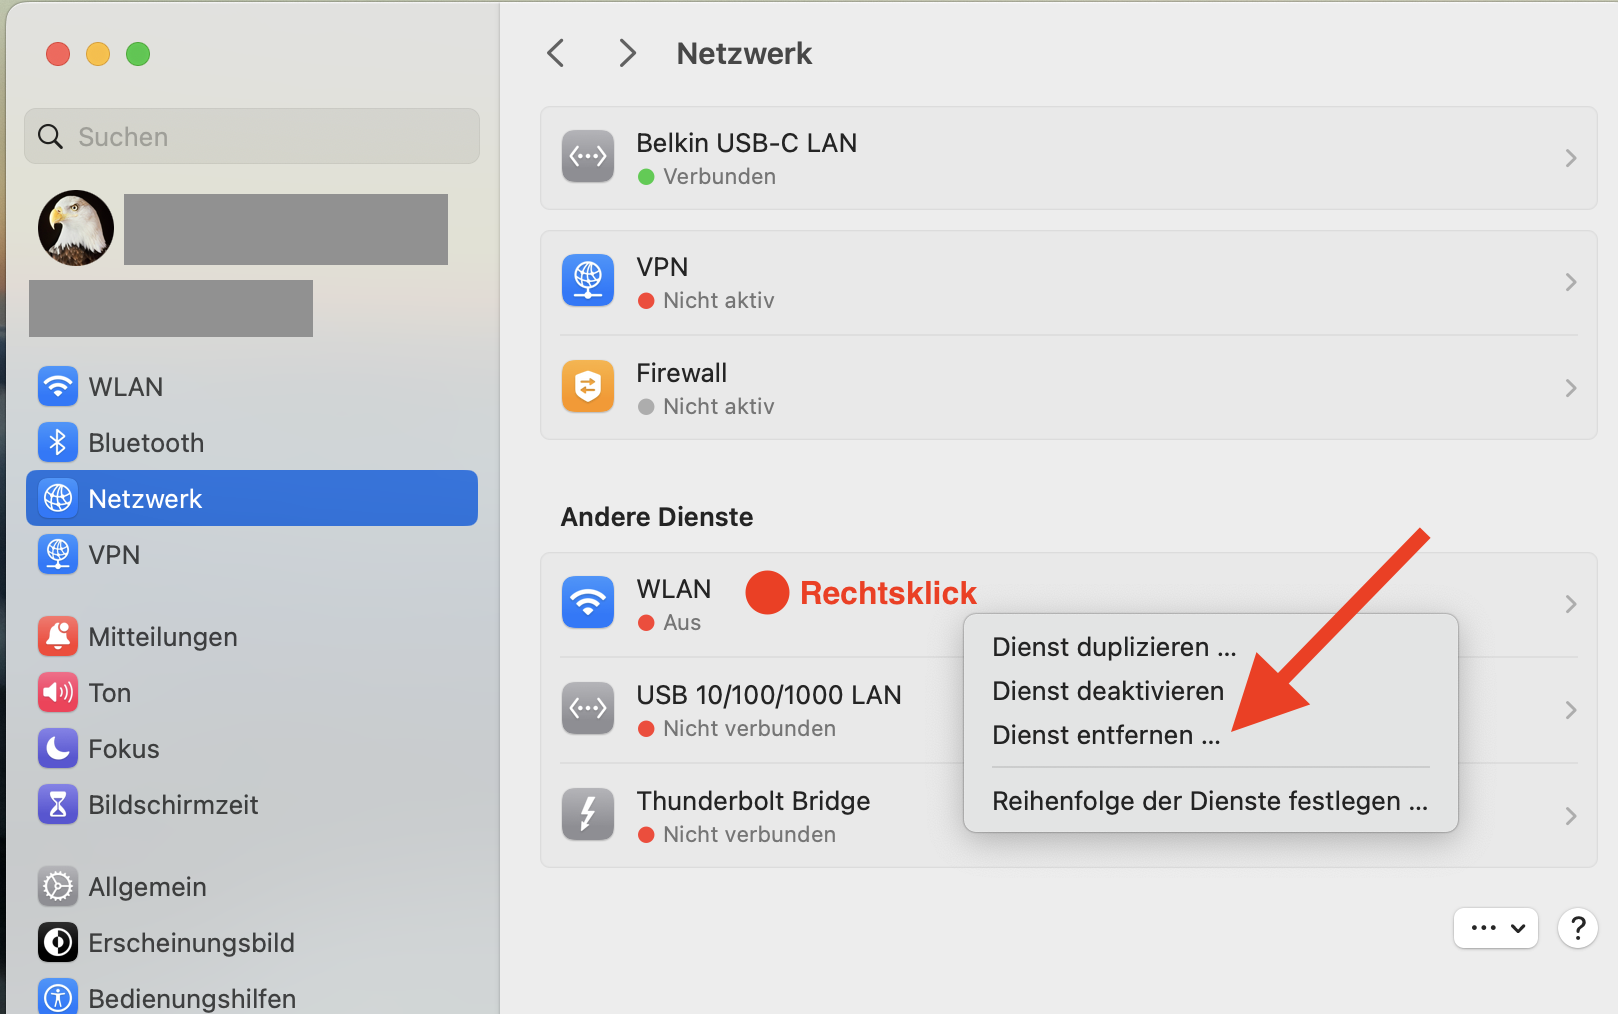
Task: Go back with the left arrow
Action: (556, 53)
